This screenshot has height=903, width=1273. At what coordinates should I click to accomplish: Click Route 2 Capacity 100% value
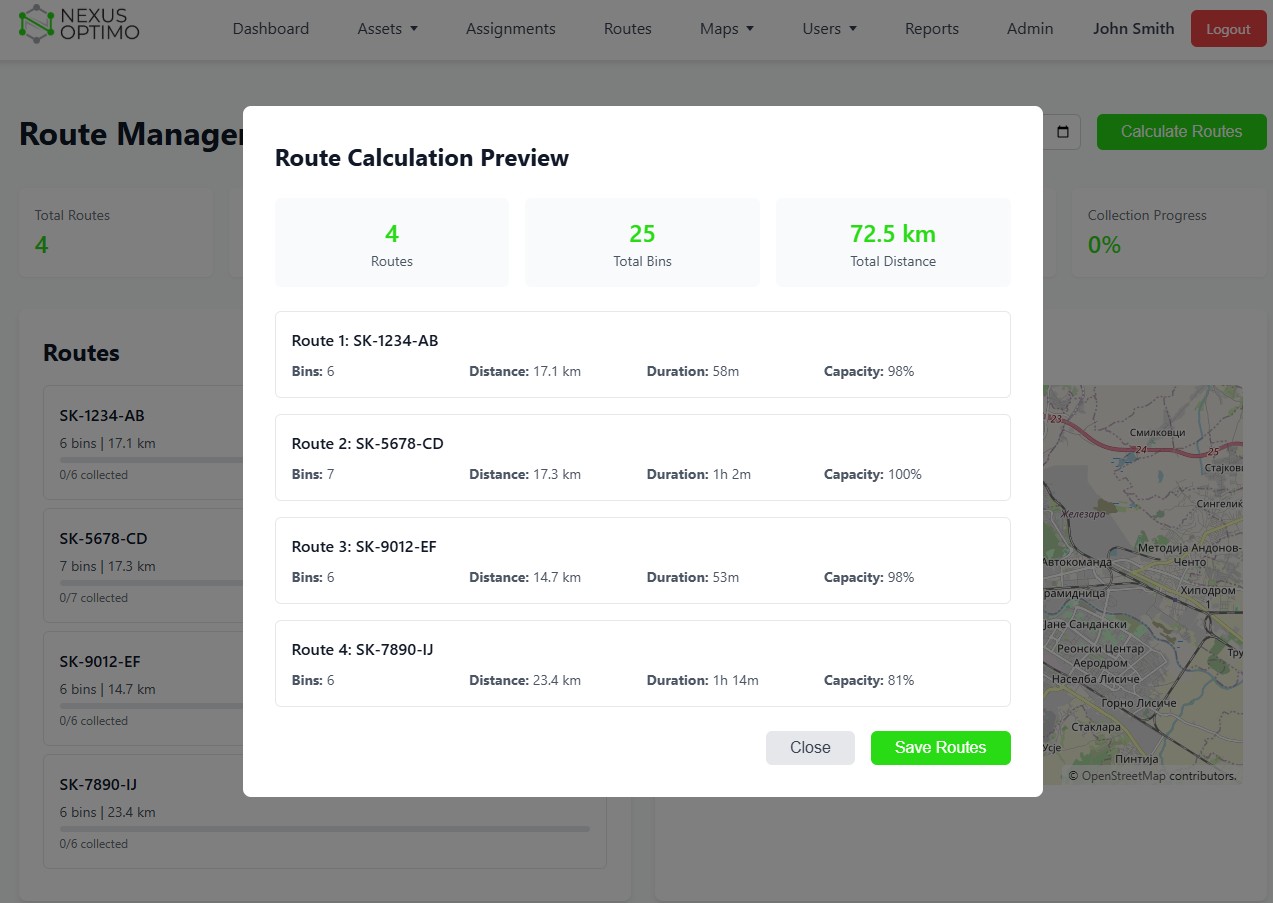(x=905, y=474)
